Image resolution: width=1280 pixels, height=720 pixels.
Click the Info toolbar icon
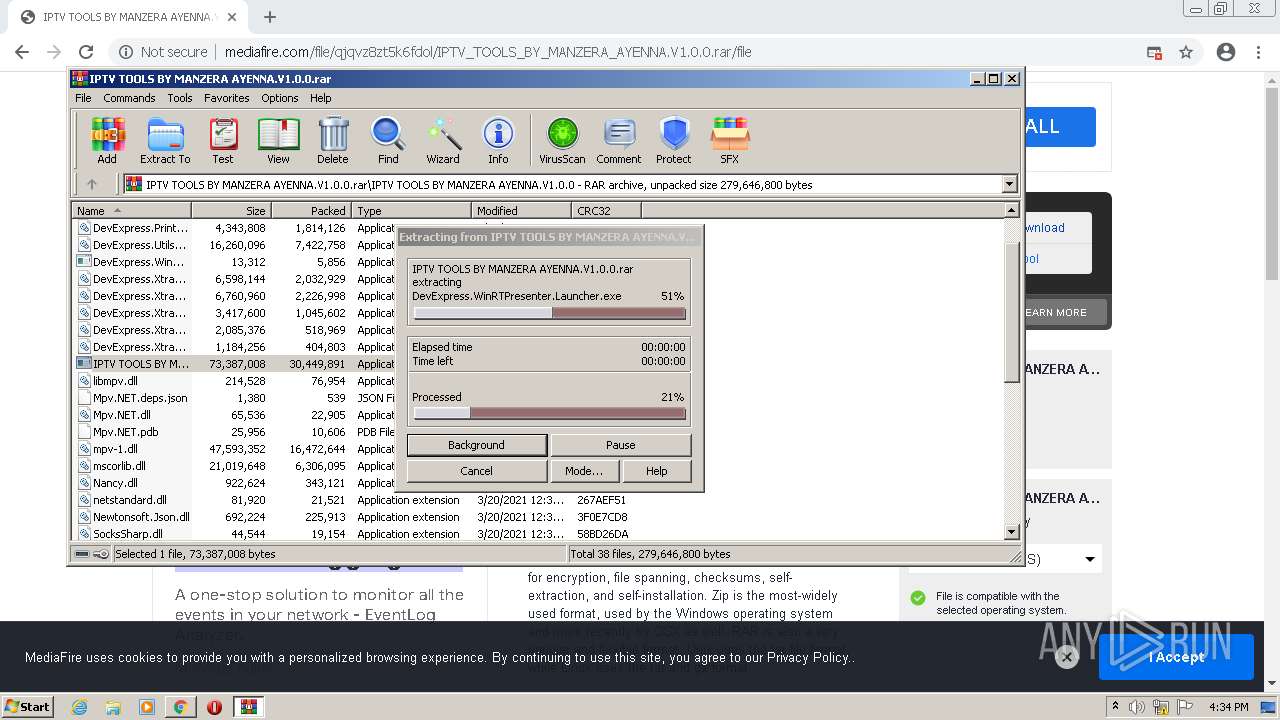tap(498, 140)
